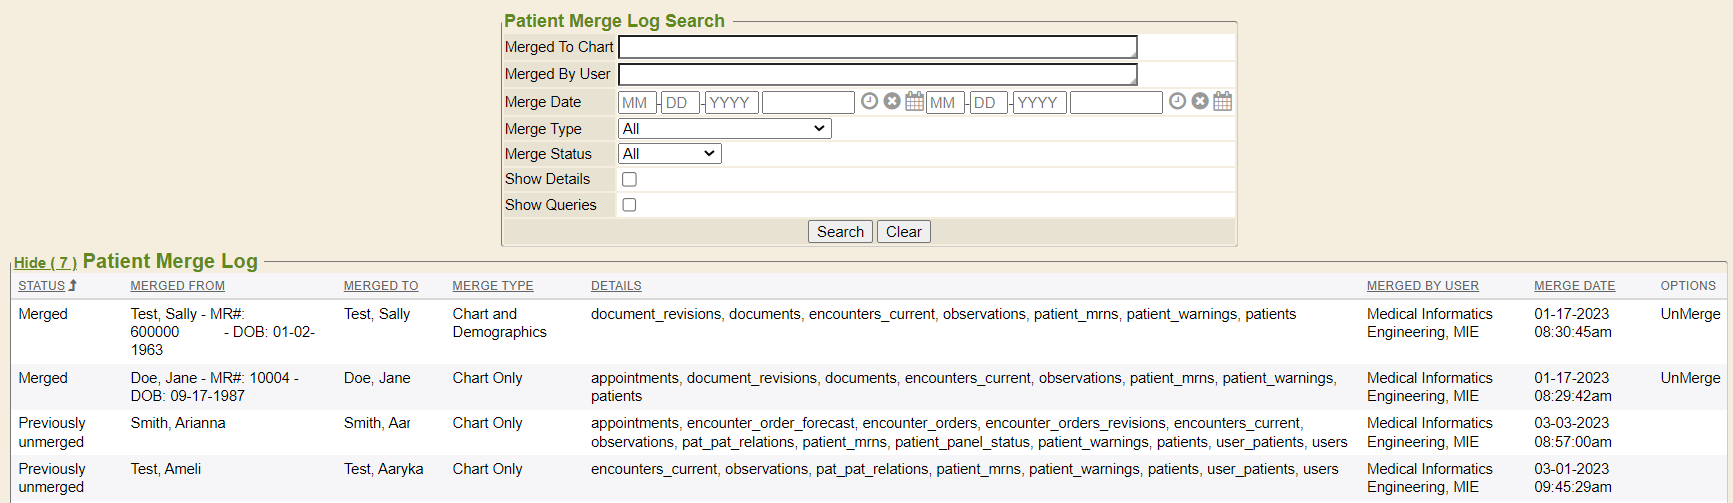
Task: Sort by Merge Date column header
Action: (x=1574, y=286)
